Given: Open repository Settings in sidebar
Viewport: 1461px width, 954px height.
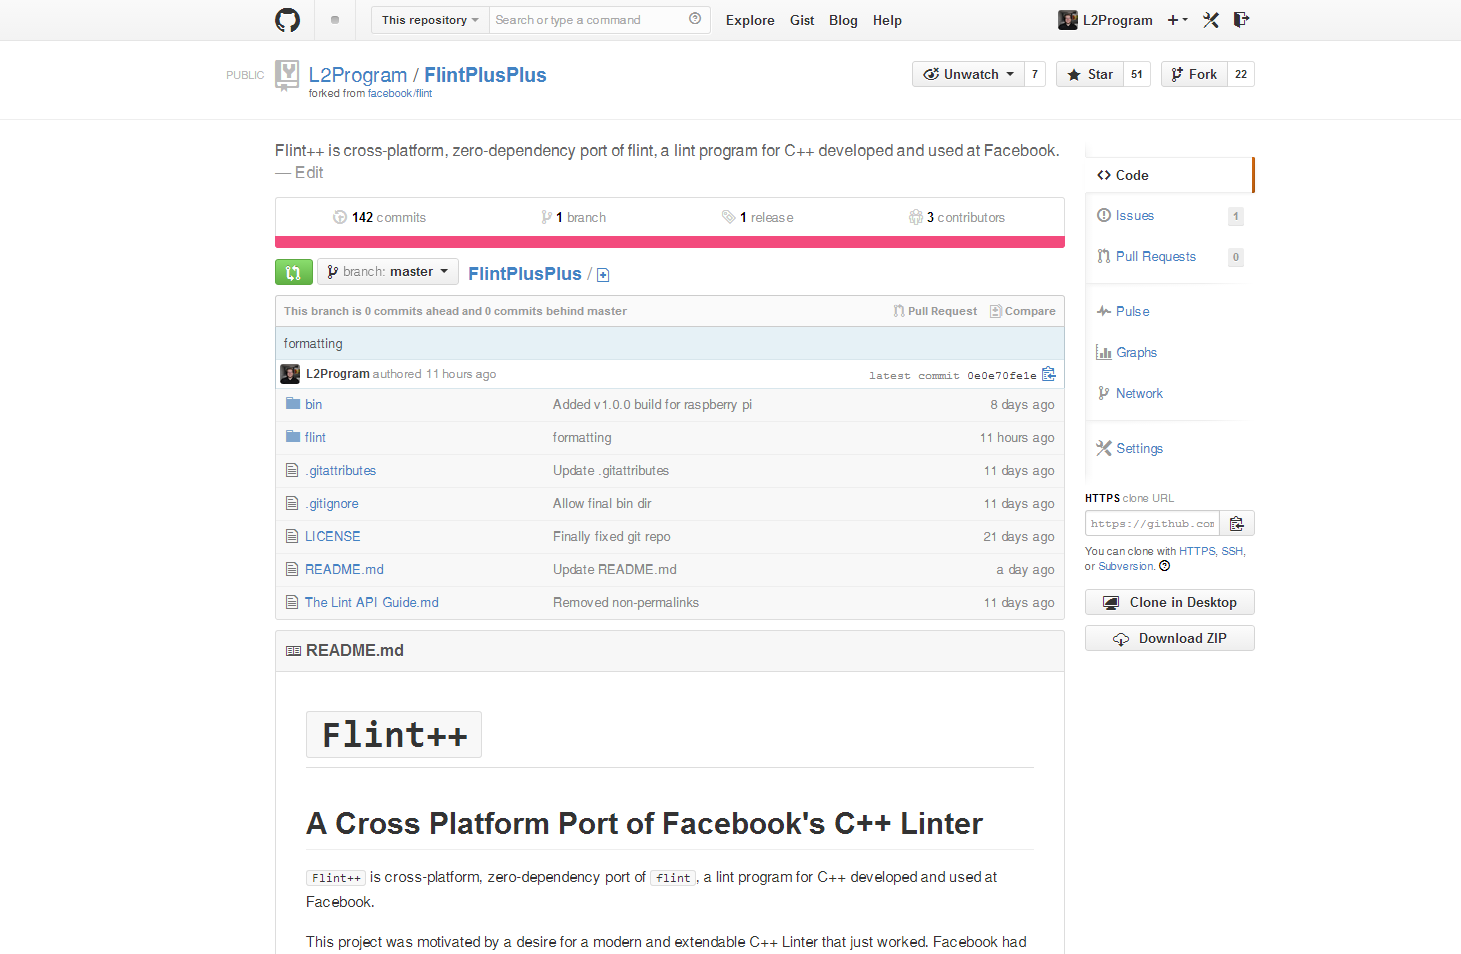Looking at the screenshot, I should [1139, 448].
